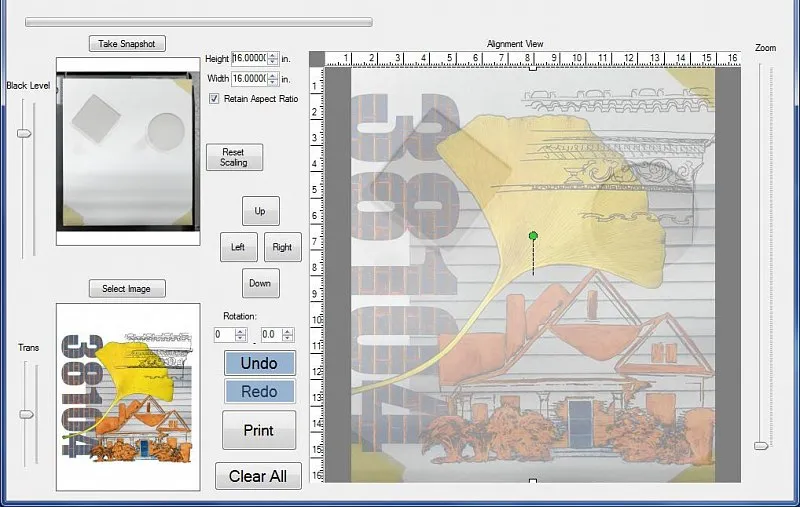Click the green rotation handle in Alignment View
Image resolution: width=800 pixels, height=507 pixels.
coord(533,236)
